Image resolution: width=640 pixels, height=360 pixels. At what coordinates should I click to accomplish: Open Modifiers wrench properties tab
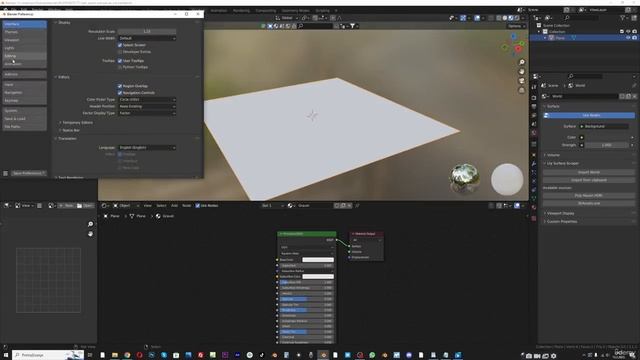pos(534,164)
